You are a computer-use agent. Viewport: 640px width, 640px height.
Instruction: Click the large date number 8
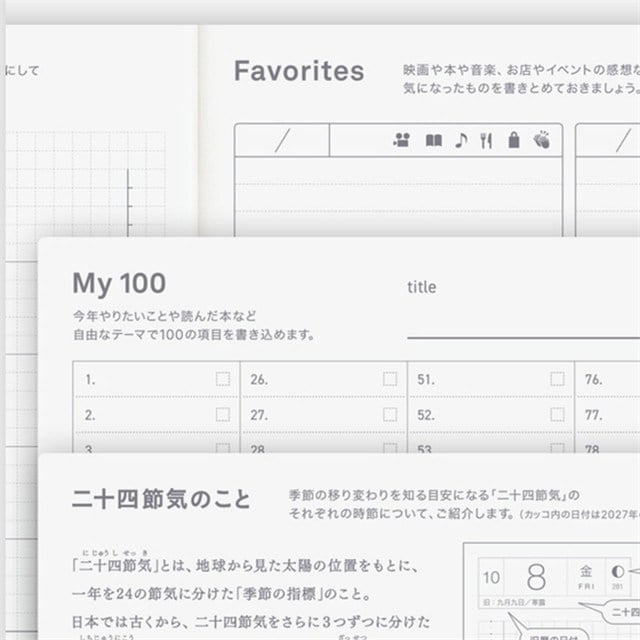coord(536,577)
